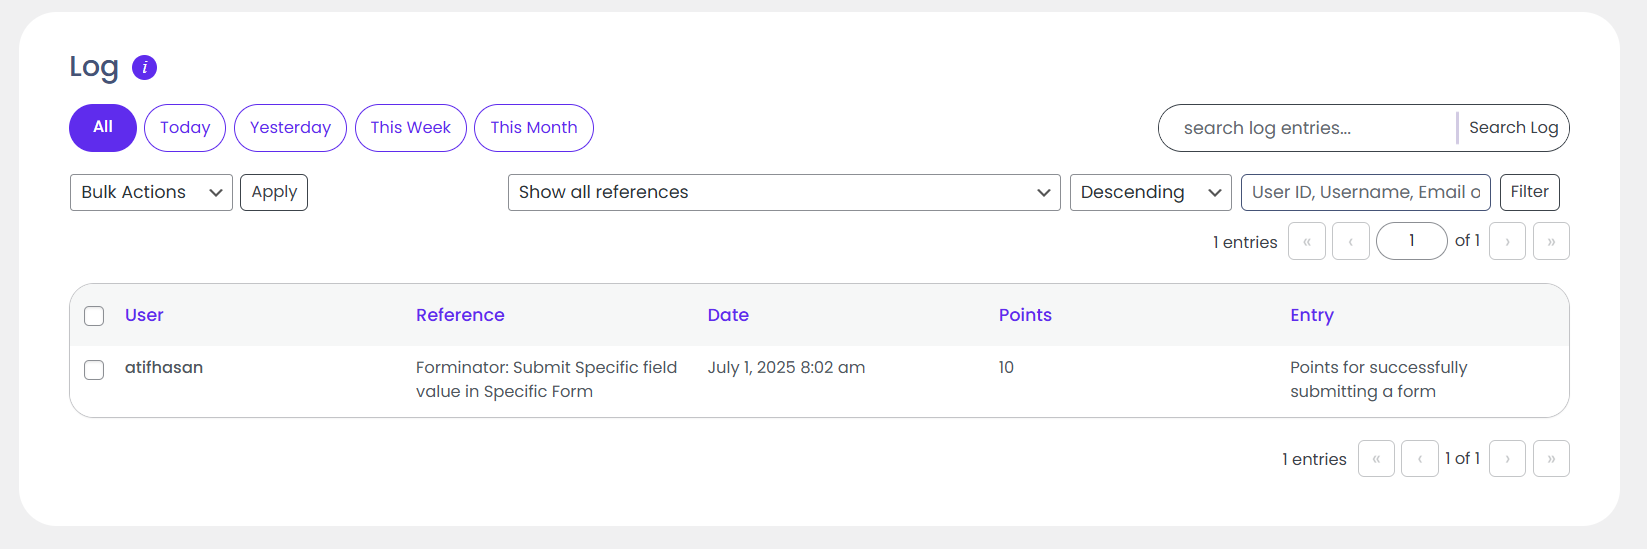Sort the table by Points column
1647x549 pixels.
1024,315
